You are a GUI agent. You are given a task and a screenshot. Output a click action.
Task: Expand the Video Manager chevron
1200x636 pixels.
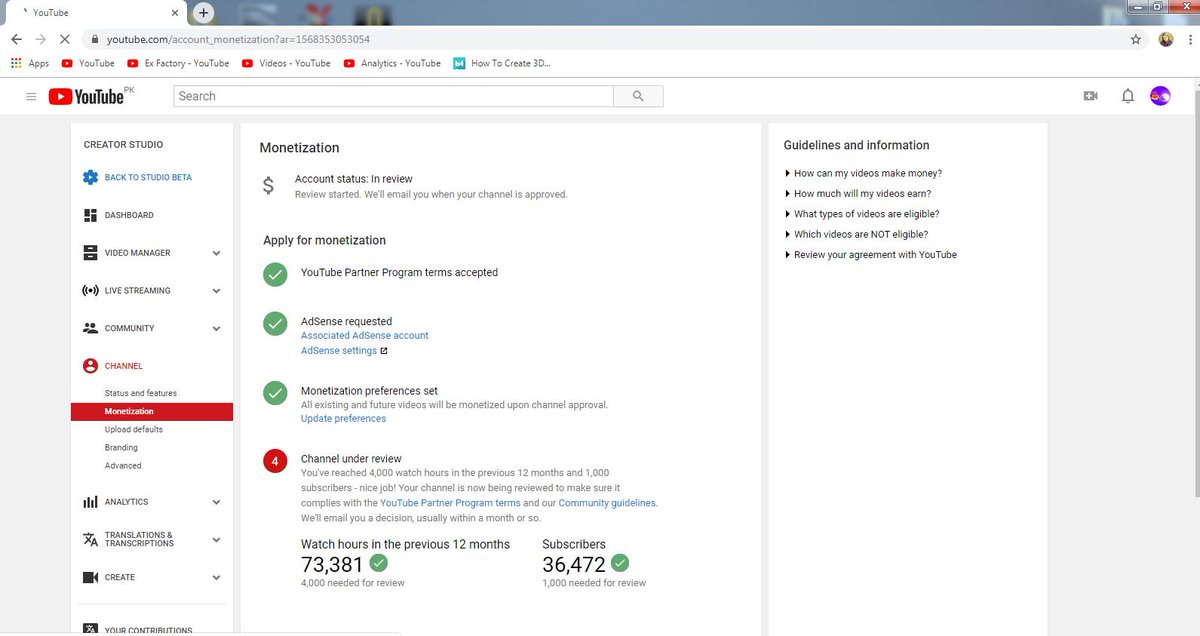[216, 253]
